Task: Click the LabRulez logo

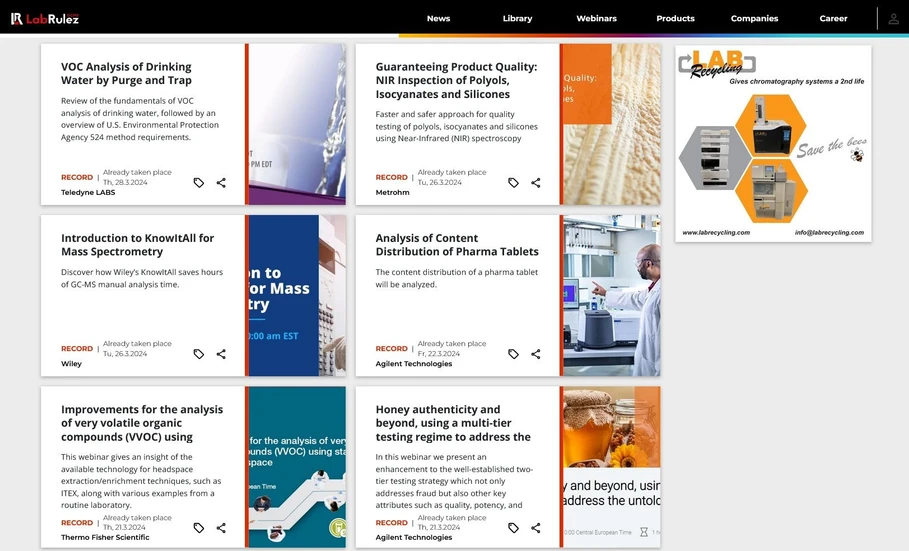Action: pos(45,19)
